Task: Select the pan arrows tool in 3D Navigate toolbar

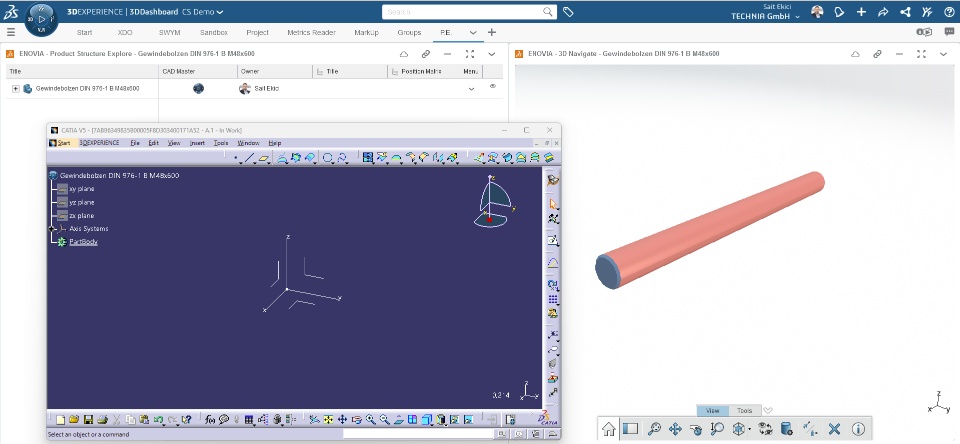Action: tap(675, 429)
